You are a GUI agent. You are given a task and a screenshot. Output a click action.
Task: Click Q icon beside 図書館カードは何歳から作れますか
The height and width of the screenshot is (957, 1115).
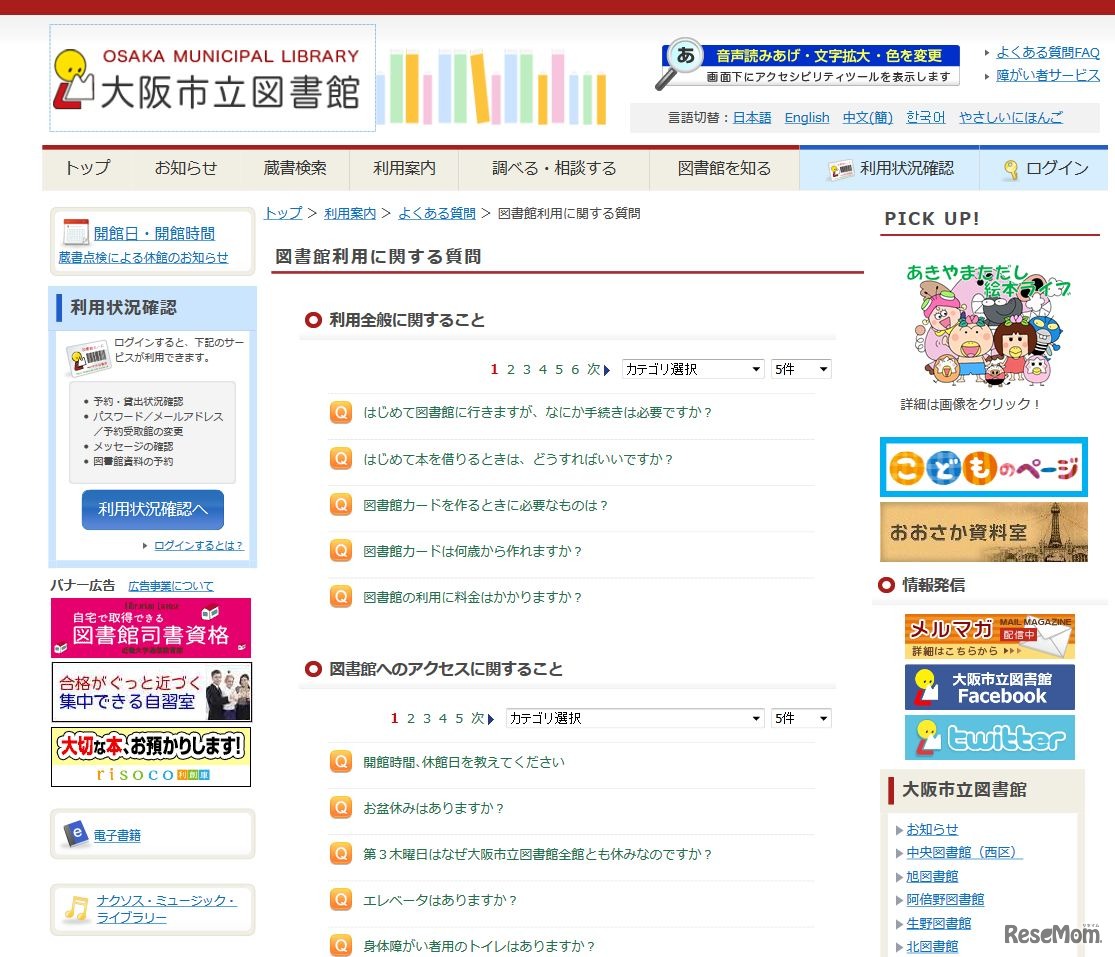(x=341, y=551)
